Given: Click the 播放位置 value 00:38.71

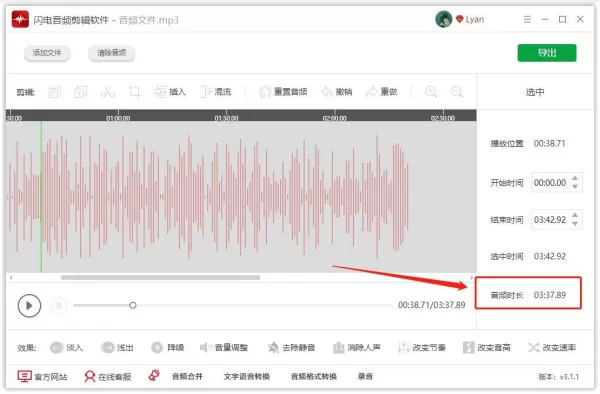Looking at the screenshot, I should pos(549,143).
